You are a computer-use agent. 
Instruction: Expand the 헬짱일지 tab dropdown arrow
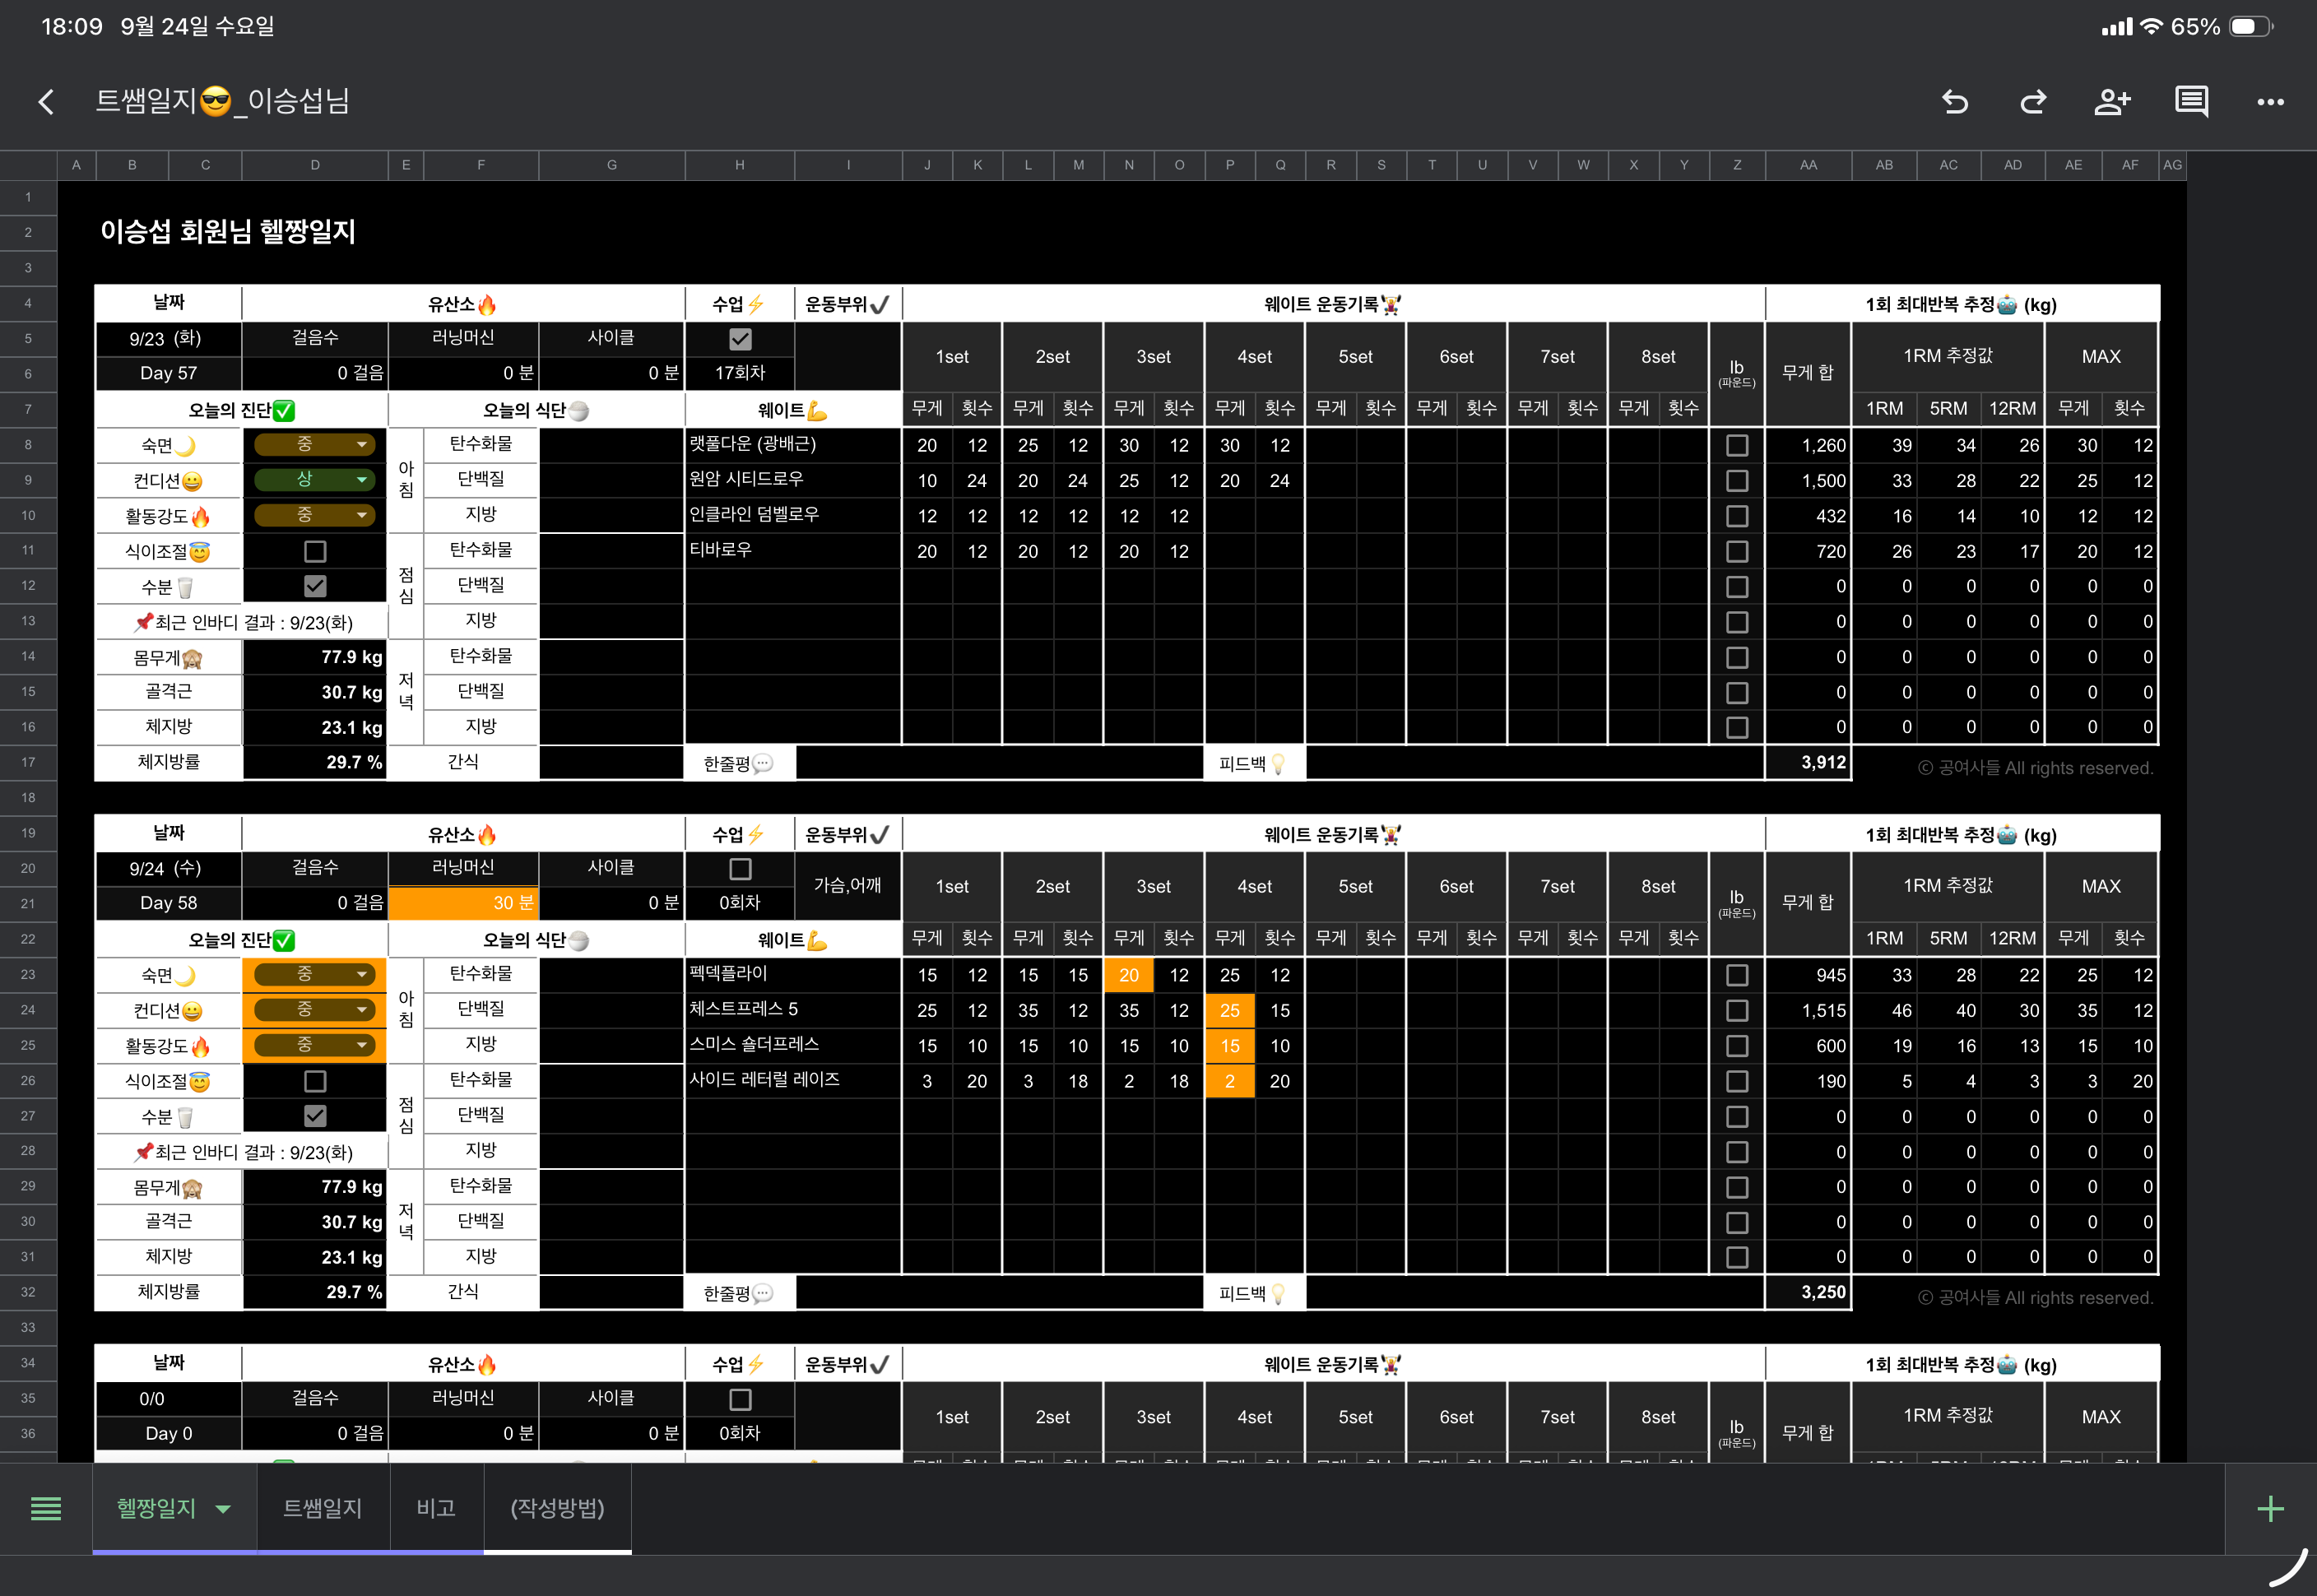click(223, 1509)
